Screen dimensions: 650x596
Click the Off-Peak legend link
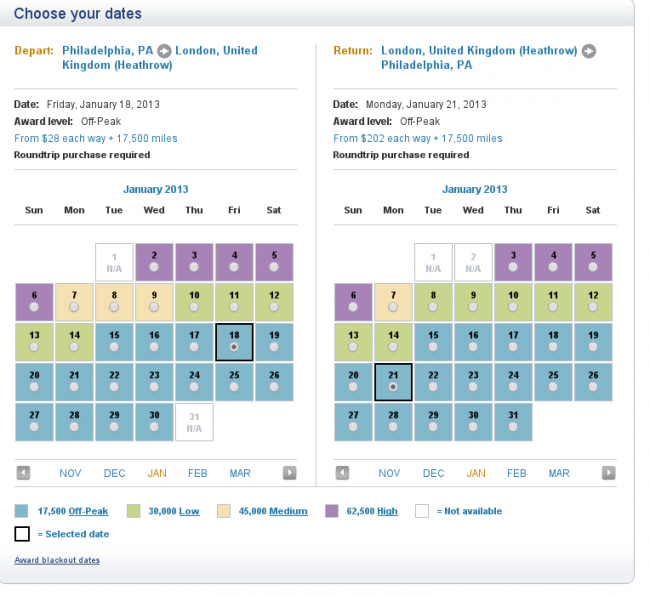tap(89, 511)
